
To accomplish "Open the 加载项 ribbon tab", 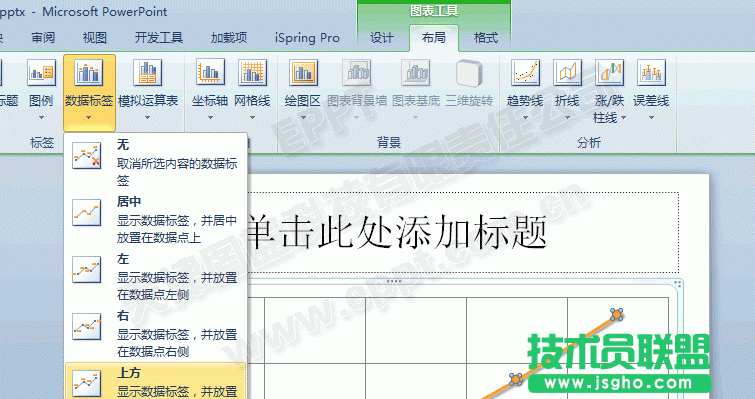I will [x=229, y=38].
